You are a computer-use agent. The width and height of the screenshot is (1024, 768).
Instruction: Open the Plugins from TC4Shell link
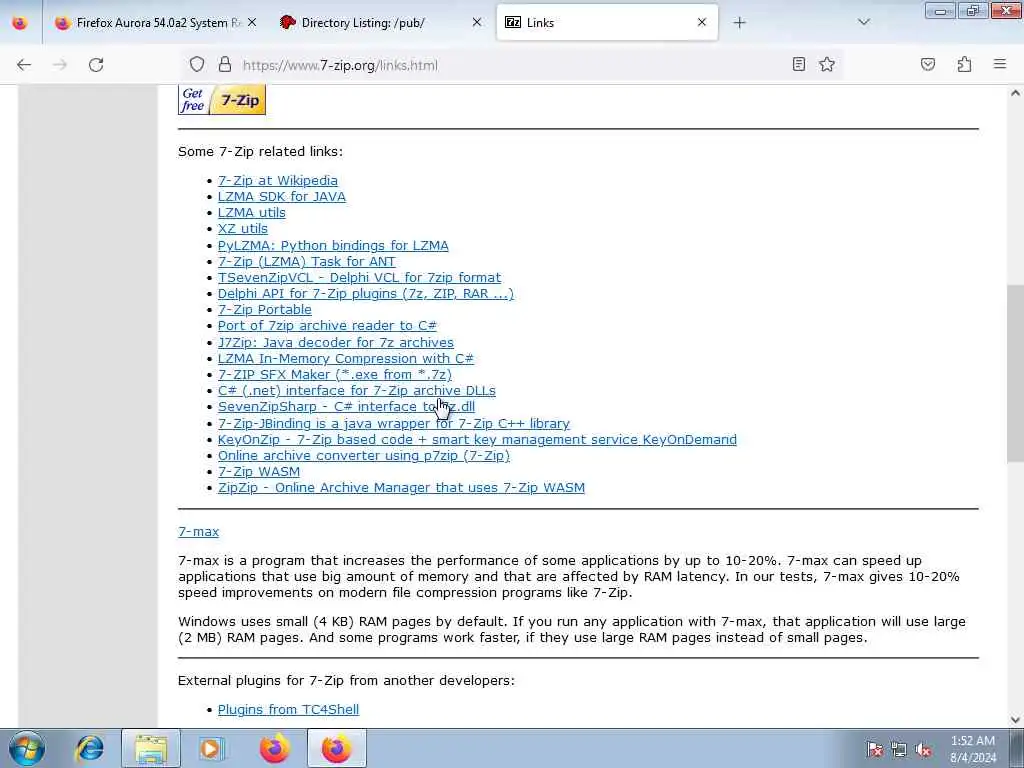click(x=288, y=709)
